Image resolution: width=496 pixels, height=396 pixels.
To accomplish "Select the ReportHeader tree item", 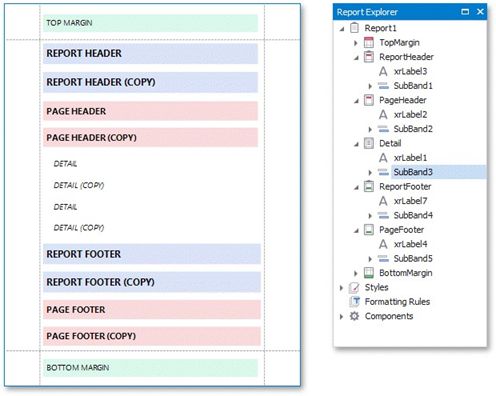I will click(x=406, y=57).
